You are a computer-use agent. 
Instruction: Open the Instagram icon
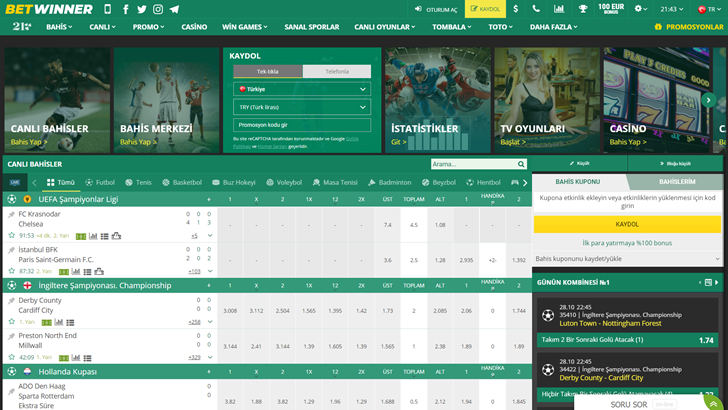(158, 9)
